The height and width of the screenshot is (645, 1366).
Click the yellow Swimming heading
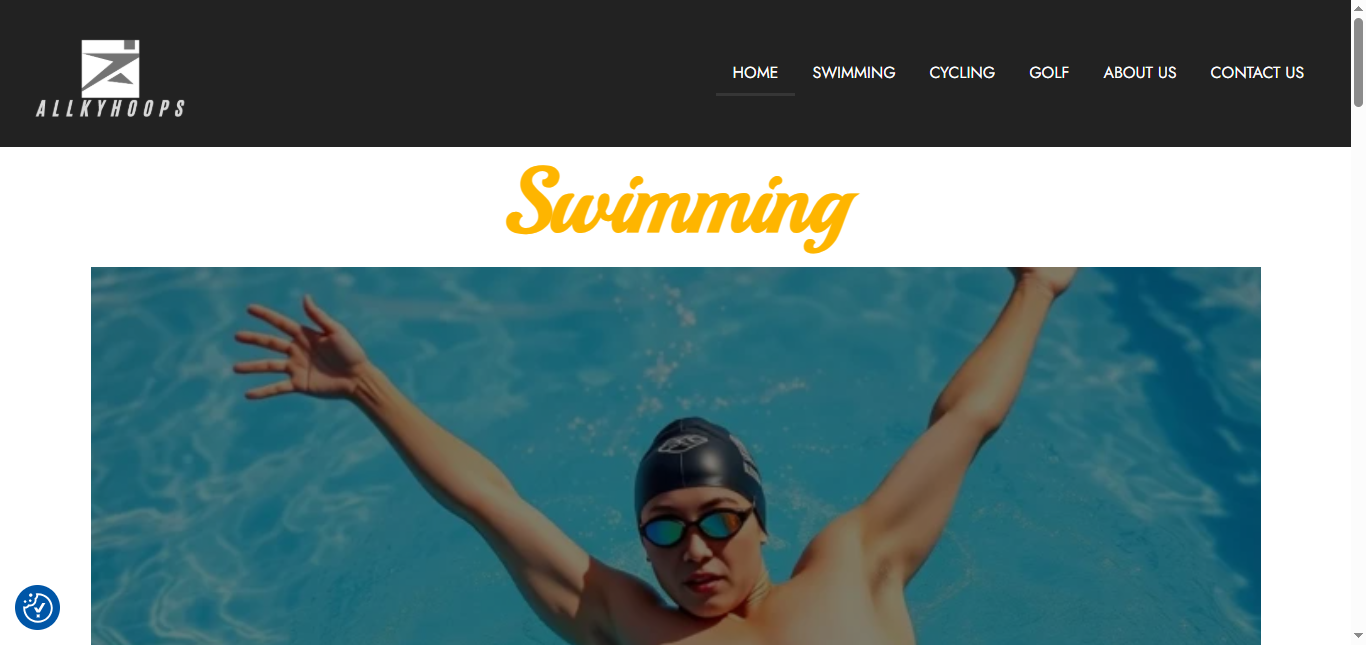[682, 207]
